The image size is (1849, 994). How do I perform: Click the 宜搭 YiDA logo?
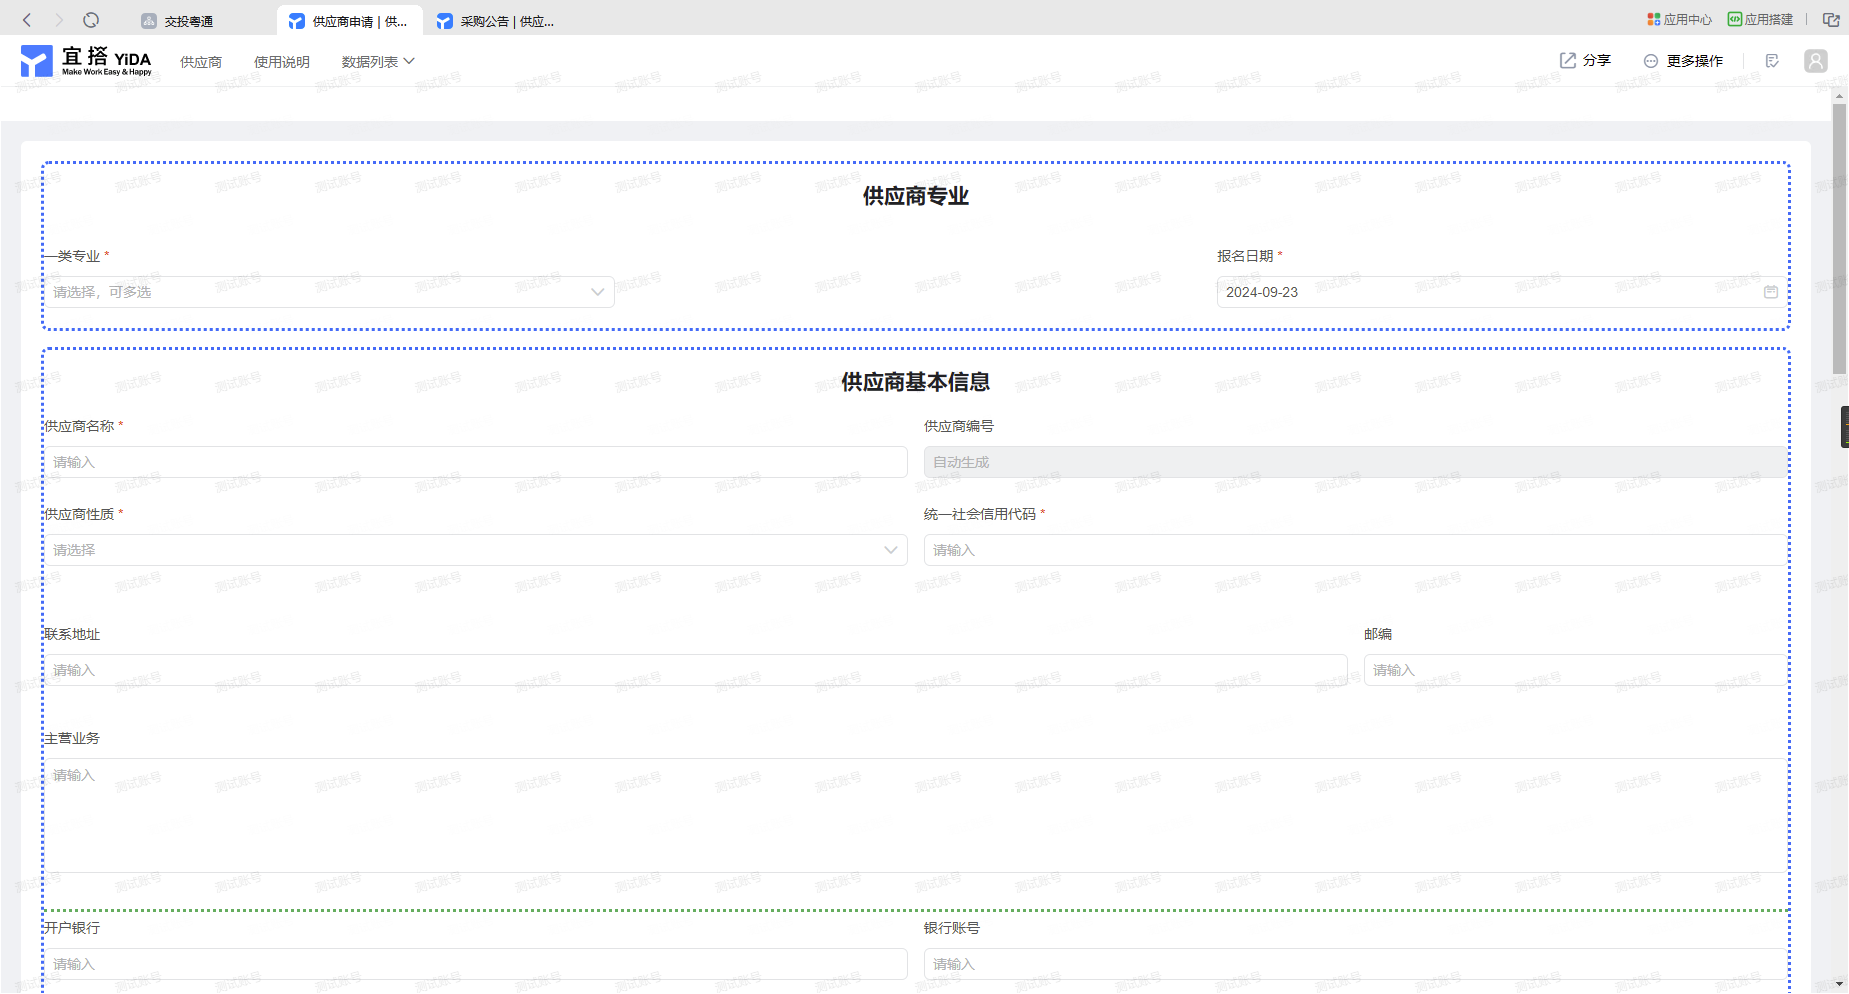click(x=86, y=61)
